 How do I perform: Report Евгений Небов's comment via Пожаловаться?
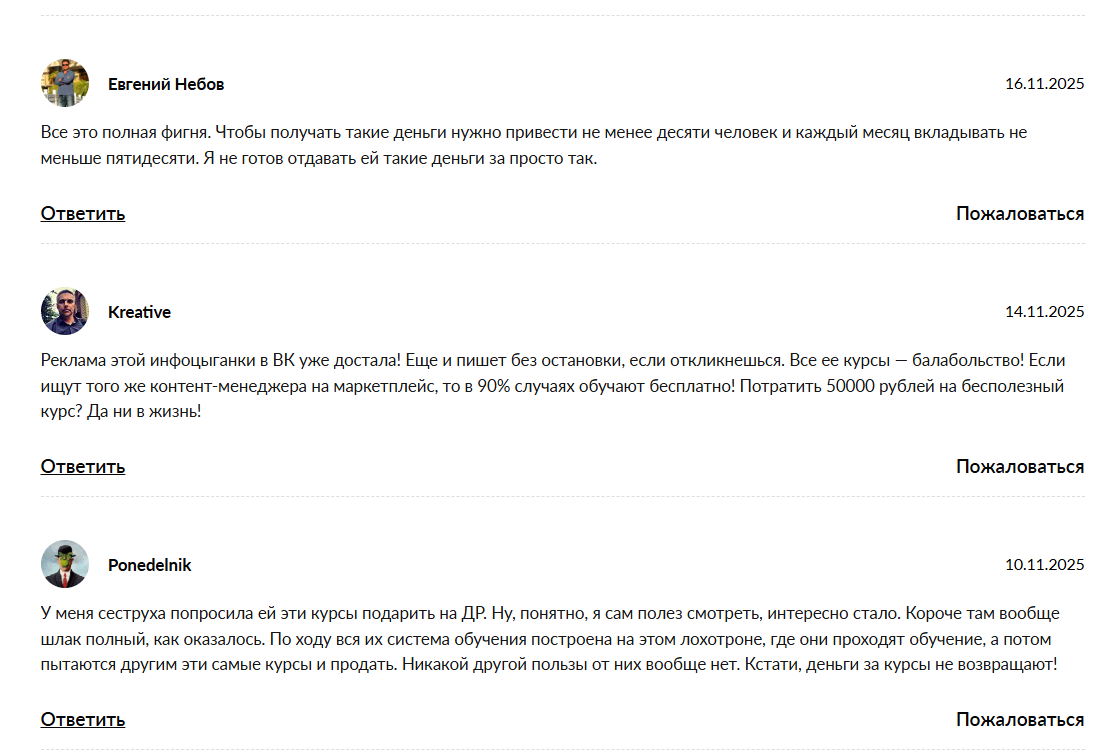(1019, 213)
